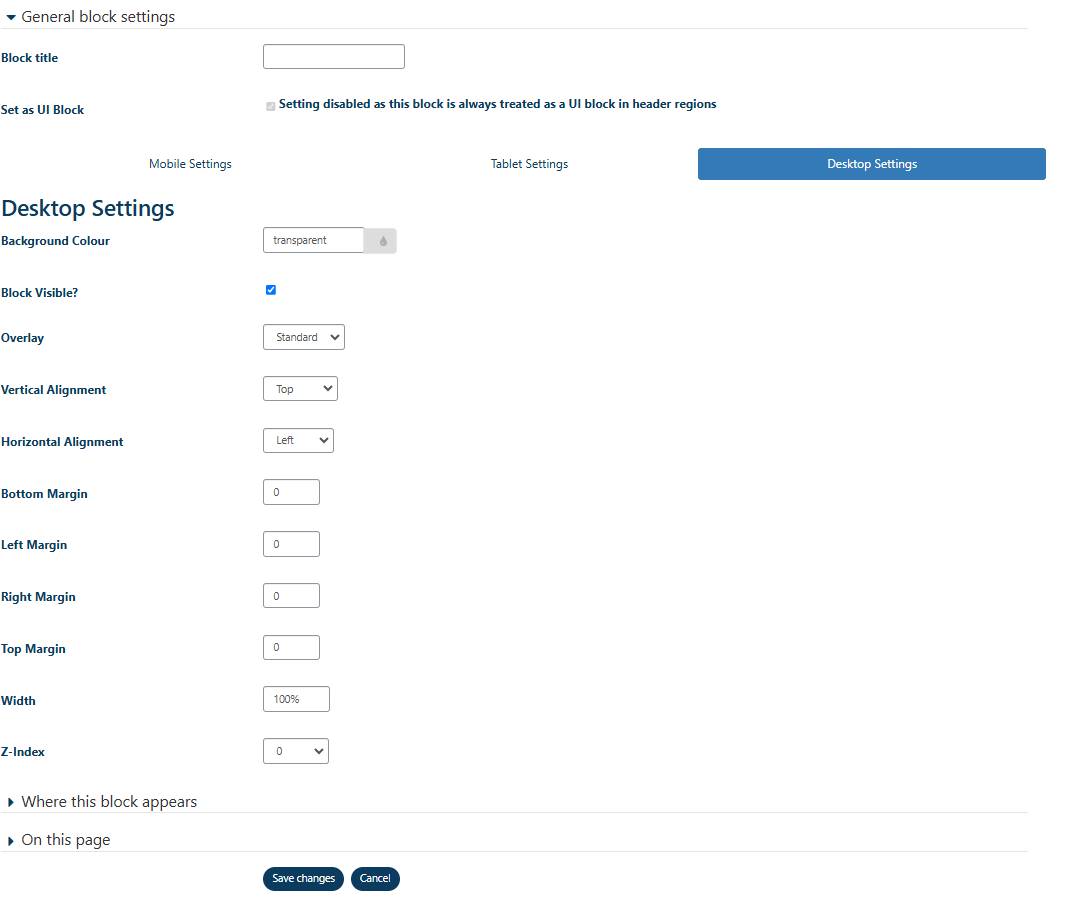Viewport: 1087px width, 901px height.
Task: Switch to the Mobile Settings tab
Action: click(190, 163)
